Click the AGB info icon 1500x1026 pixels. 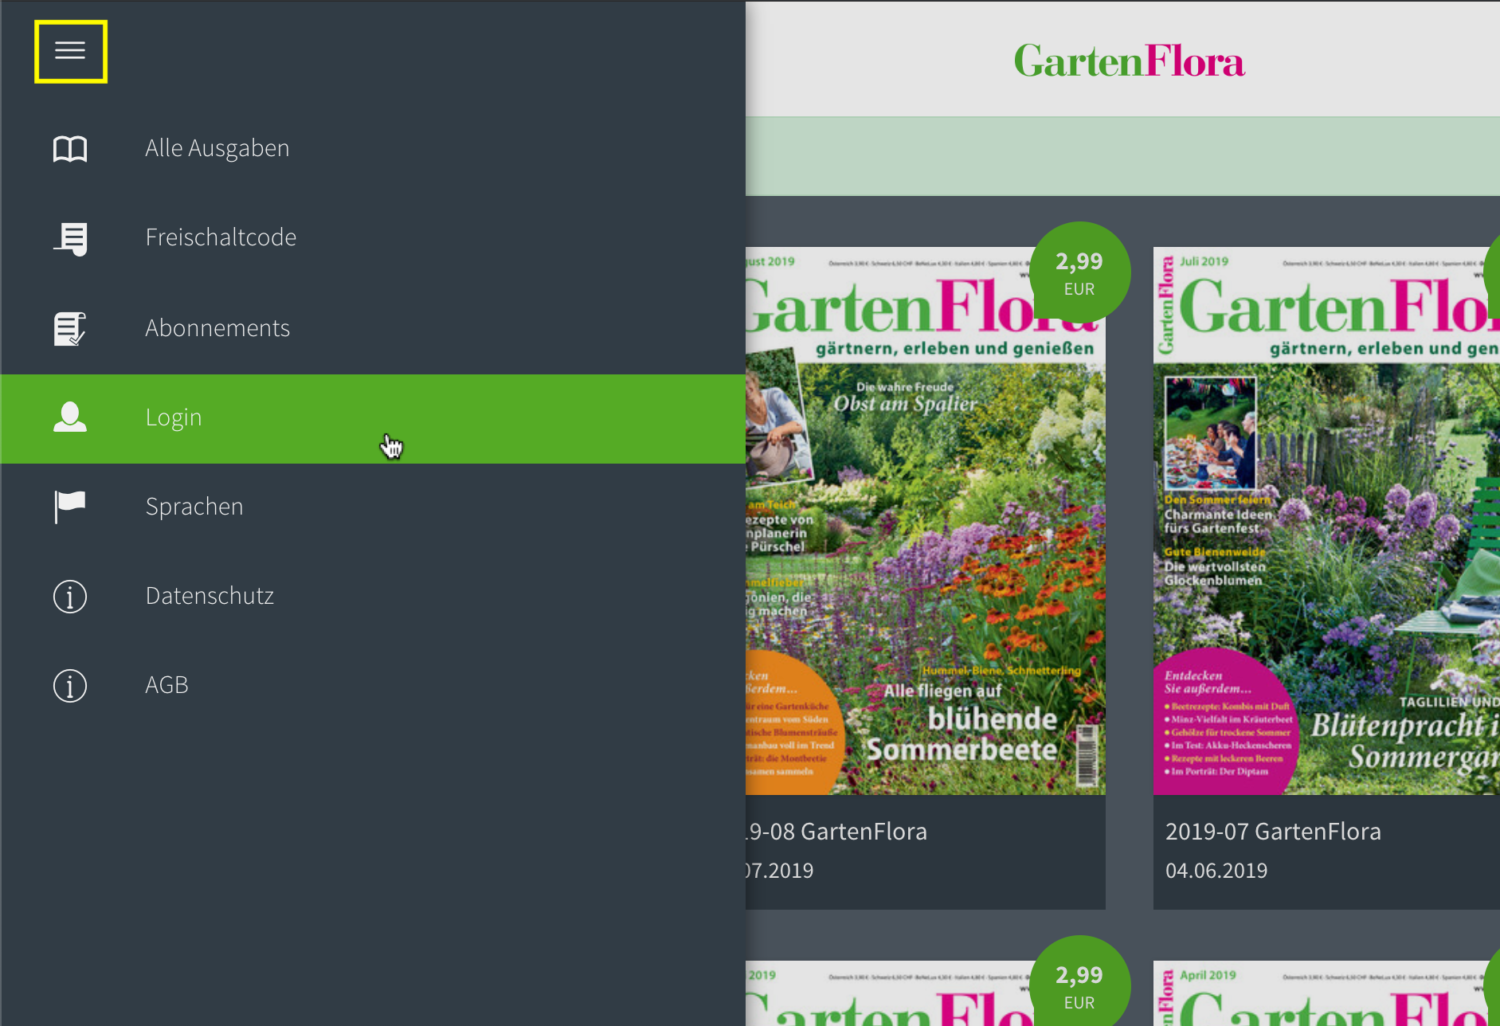click(70, 685)
